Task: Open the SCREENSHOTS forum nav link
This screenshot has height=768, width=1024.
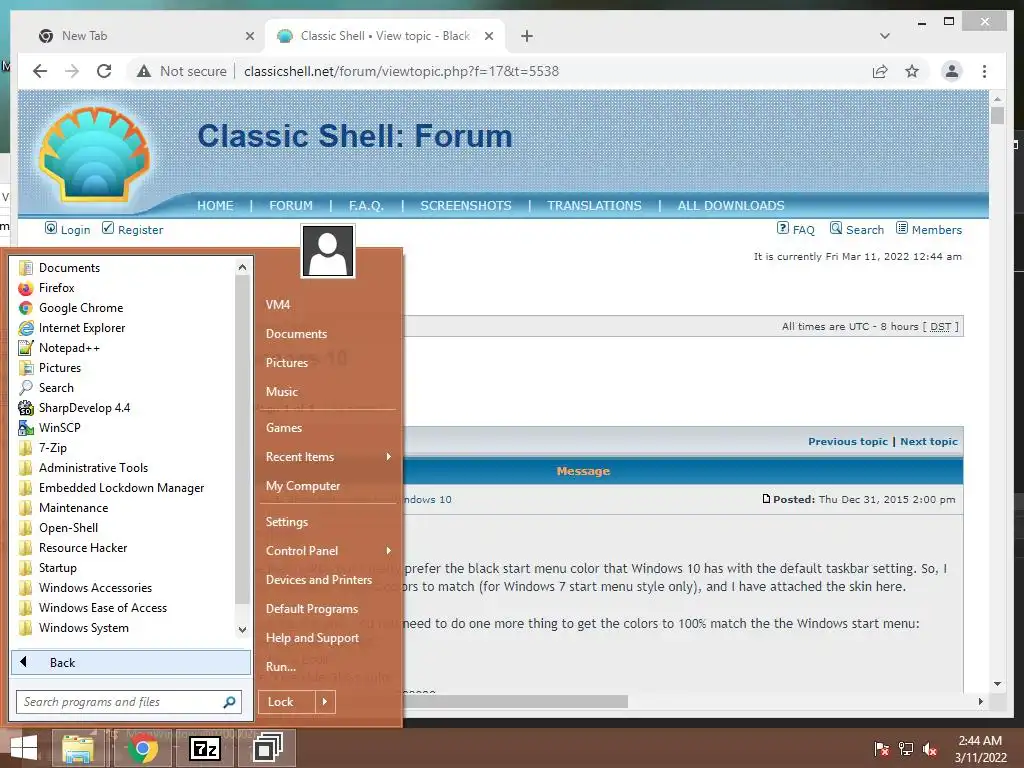Action: [x=466, y=206]
